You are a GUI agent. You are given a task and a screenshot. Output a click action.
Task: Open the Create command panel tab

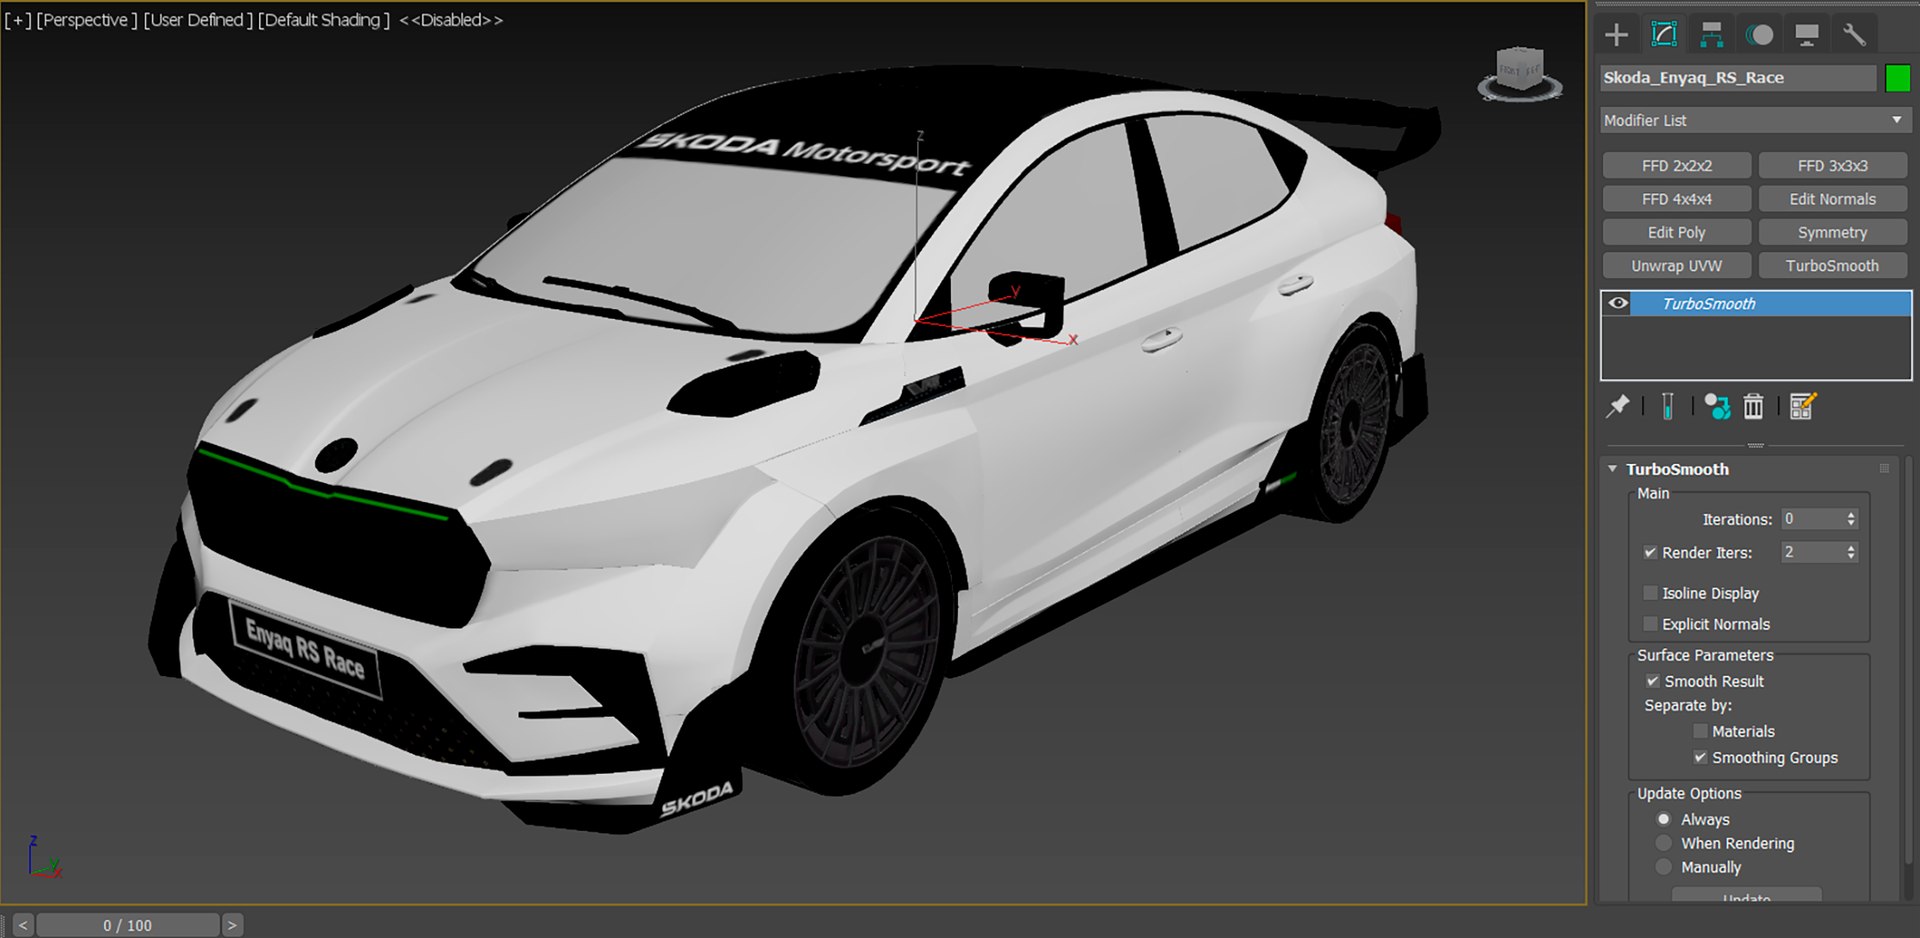(1616, 35)
